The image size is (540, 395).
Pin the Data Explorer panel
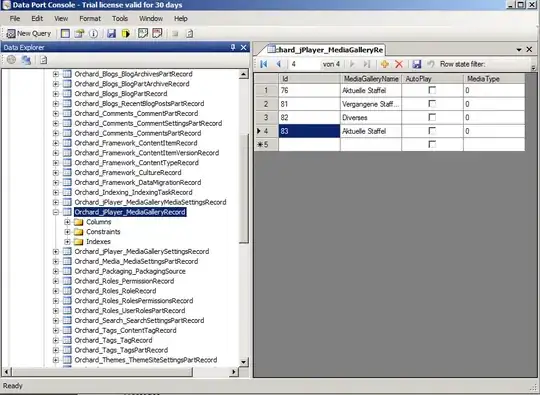point(233,47)
